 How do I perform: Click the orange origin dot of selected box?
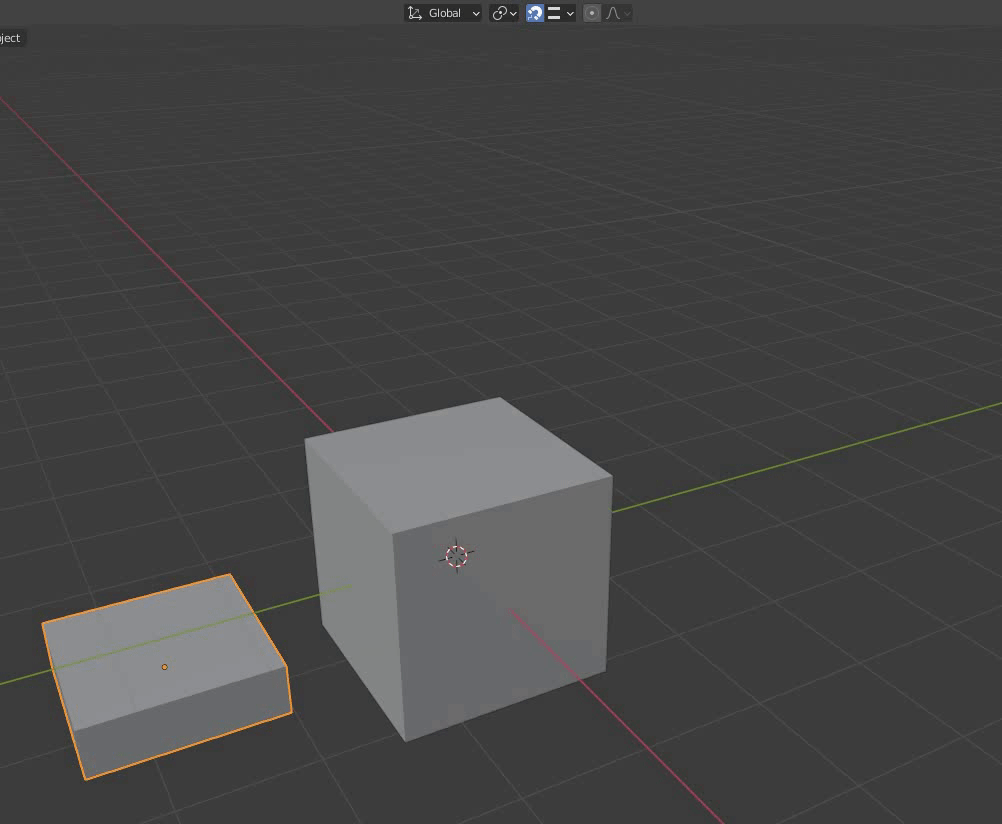point(164,667)
